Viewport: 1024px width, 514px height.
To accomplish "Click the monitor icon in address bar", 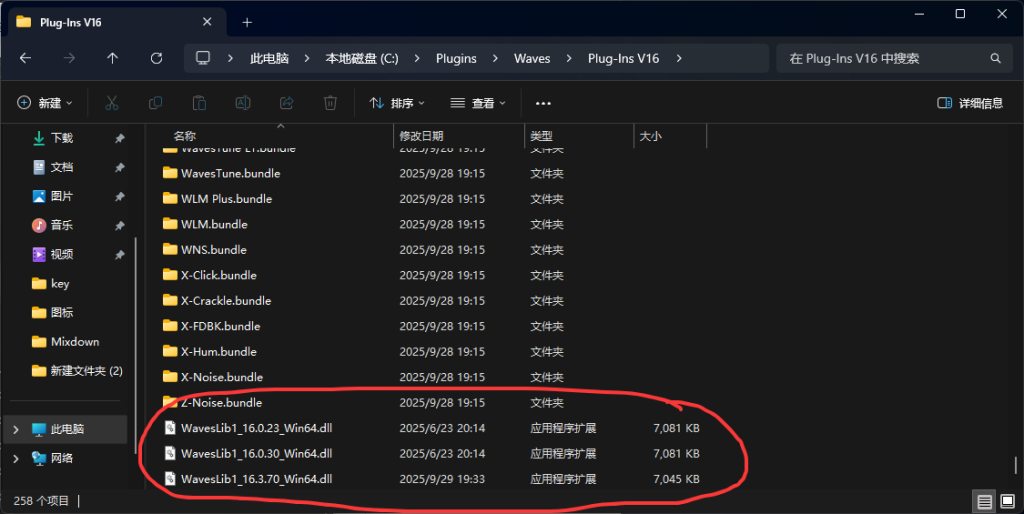I will tap(203, 58).
